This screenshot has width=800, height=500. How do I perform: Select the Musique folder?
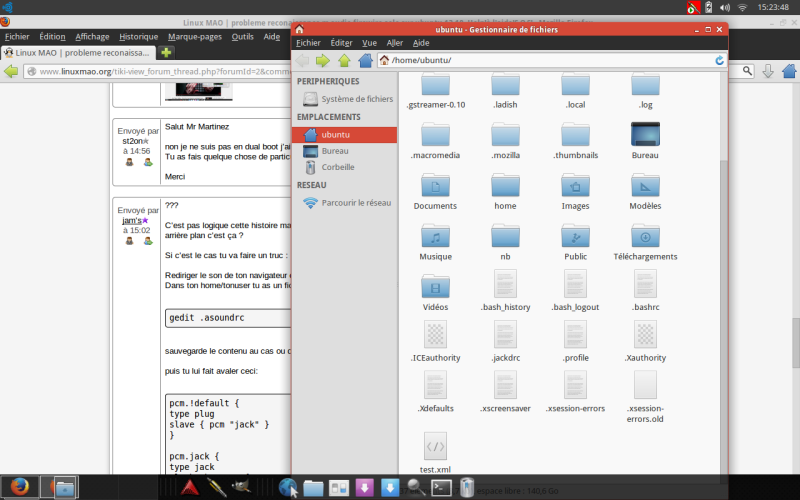coord(435,242)
